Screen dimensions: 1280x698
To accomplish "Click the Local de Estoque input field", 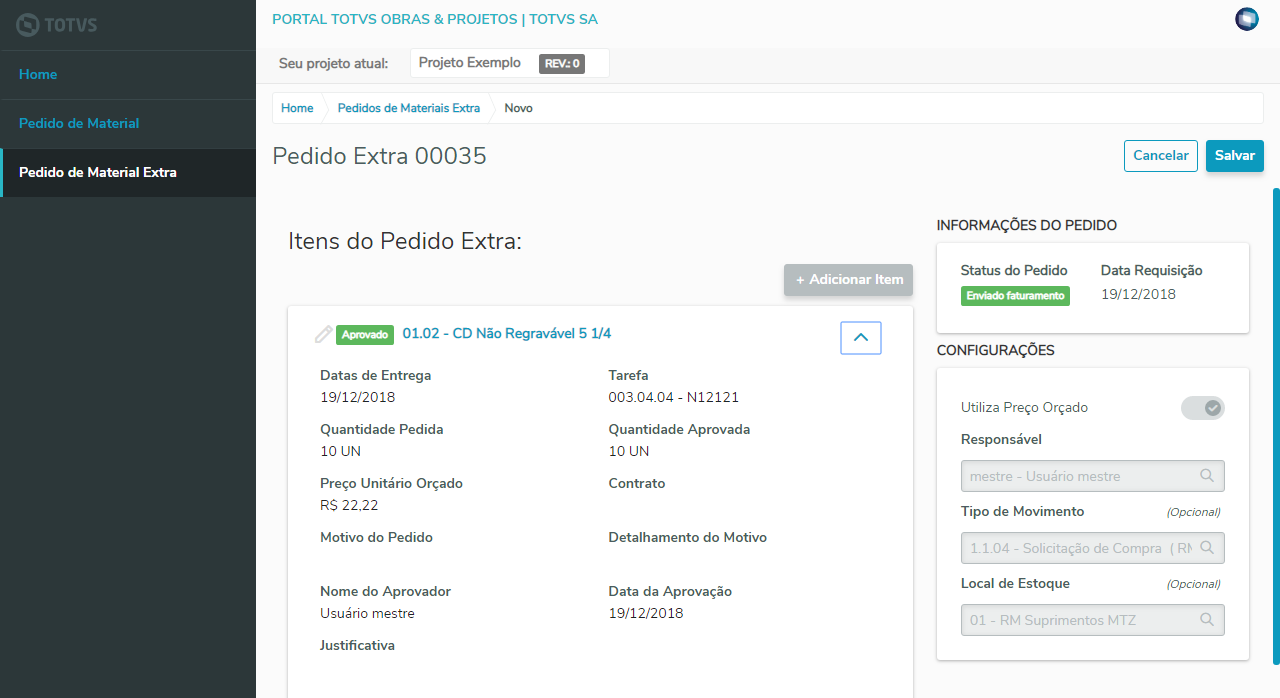I will [x=1093, y=620].
